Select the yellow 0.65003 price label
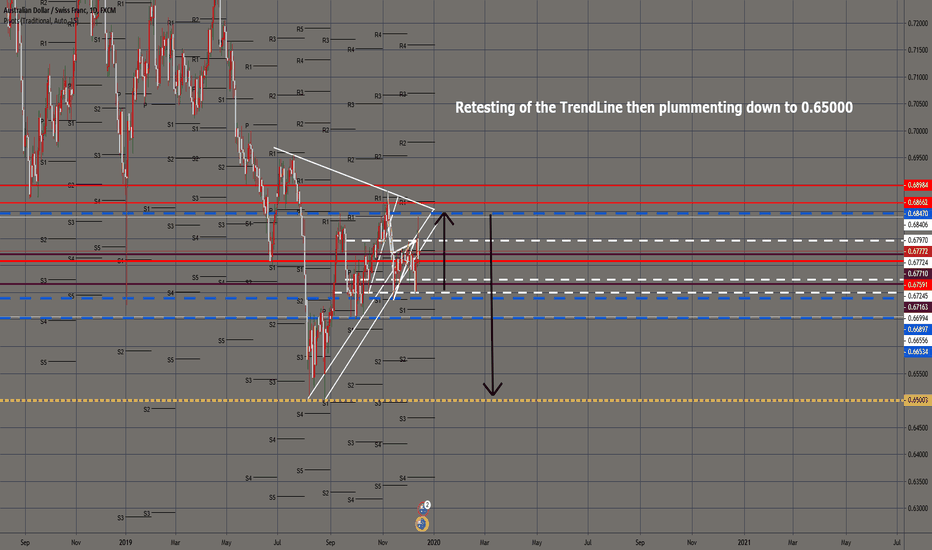The height and width of the screenshot is (550, 932). tap(917, 400)
